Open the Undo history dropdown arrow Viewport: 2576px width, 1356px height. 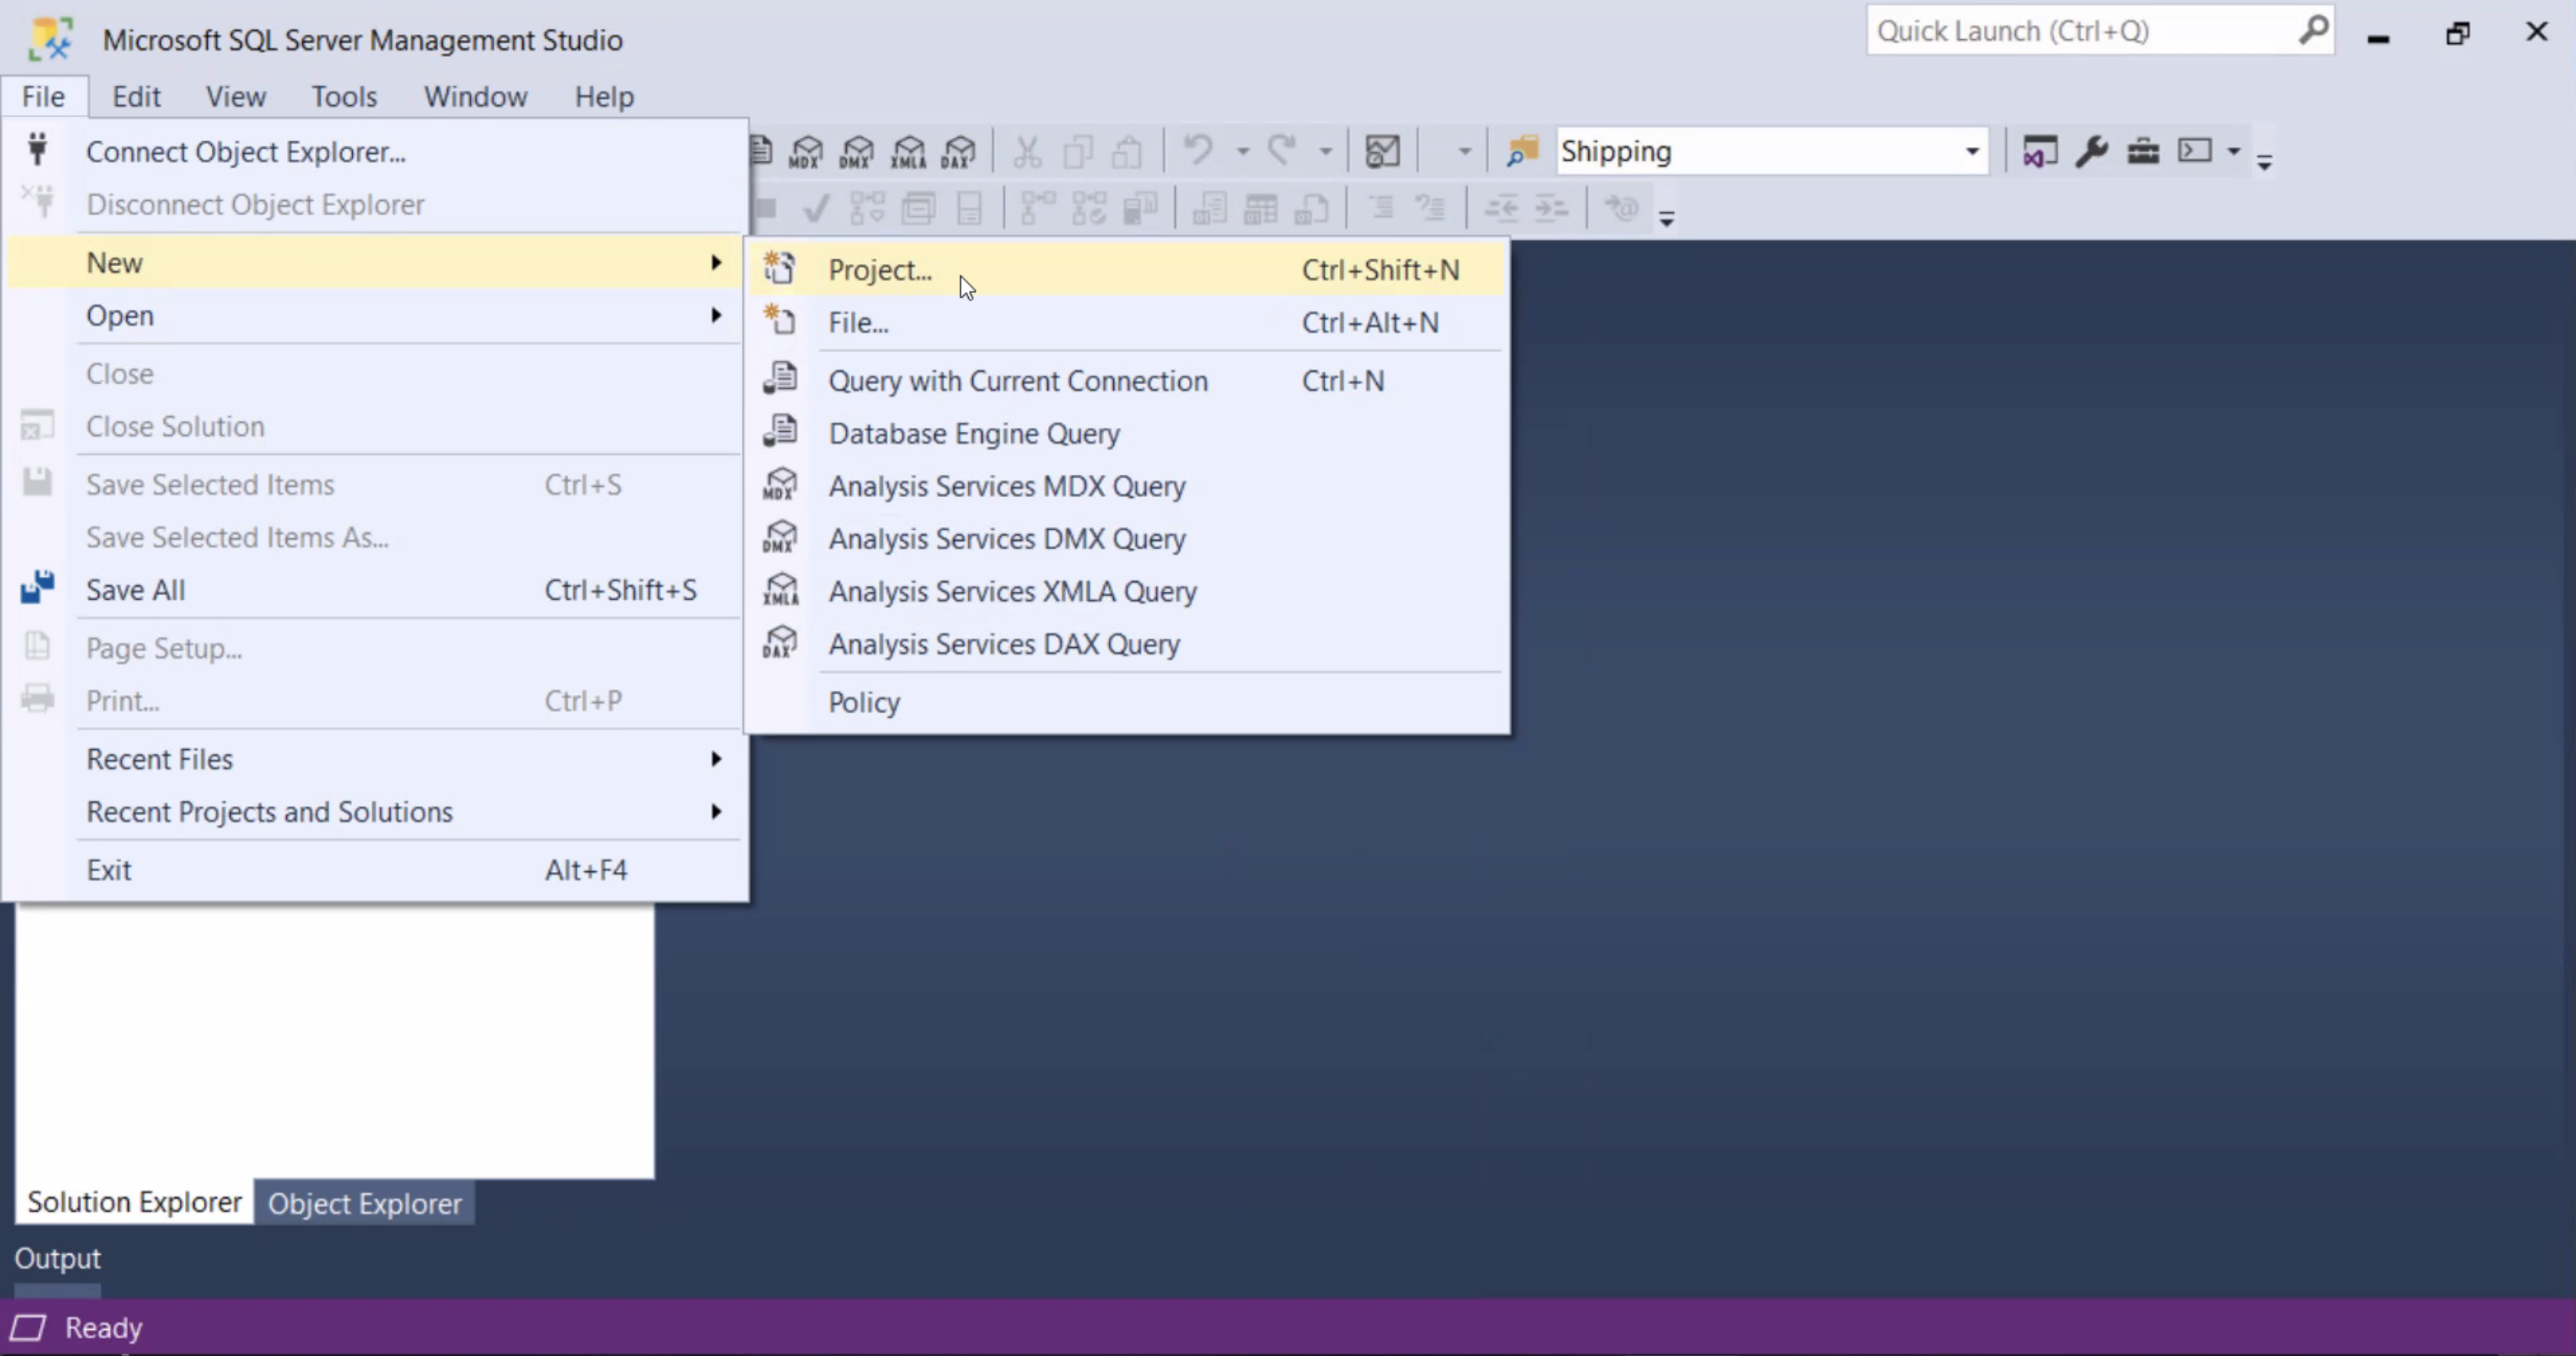[x=1242, y=152]
